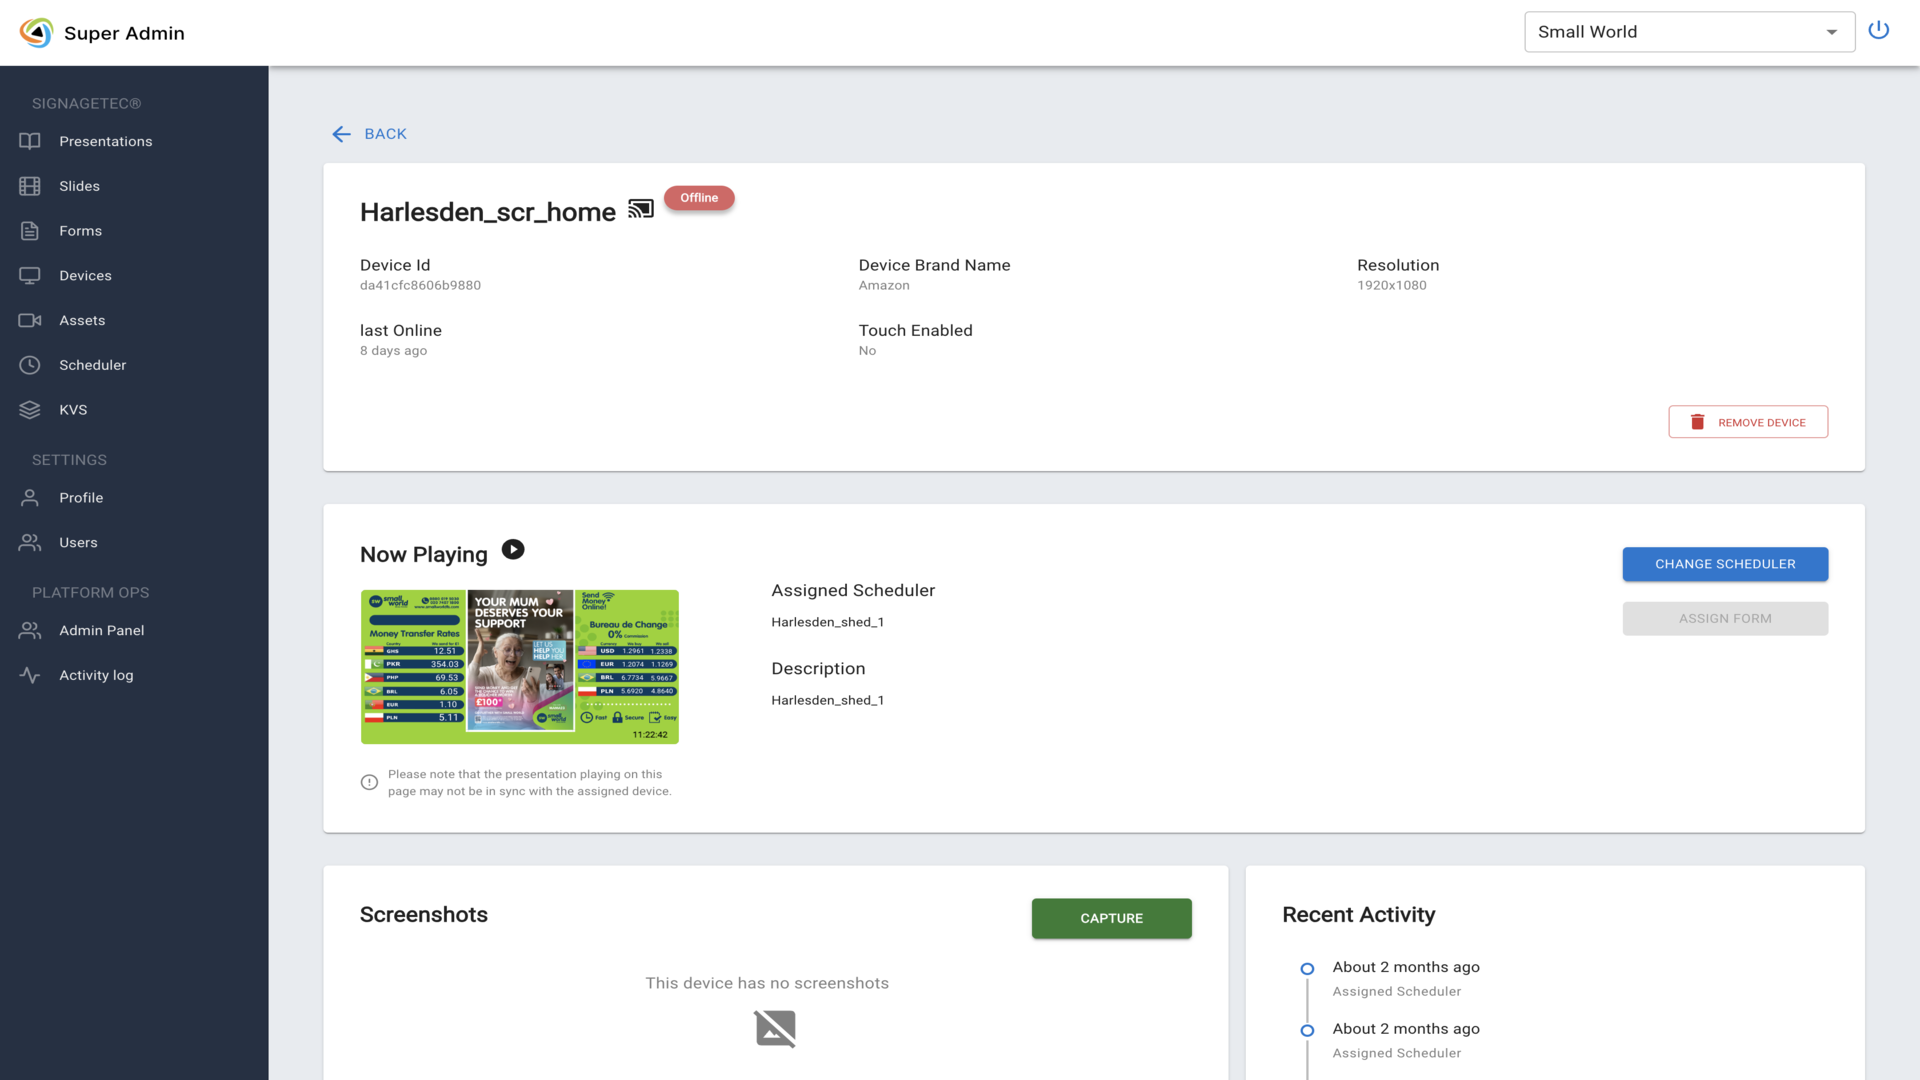1920x1080 pixels.
Task: Go back using the BACK link
Action: (369, 134)
